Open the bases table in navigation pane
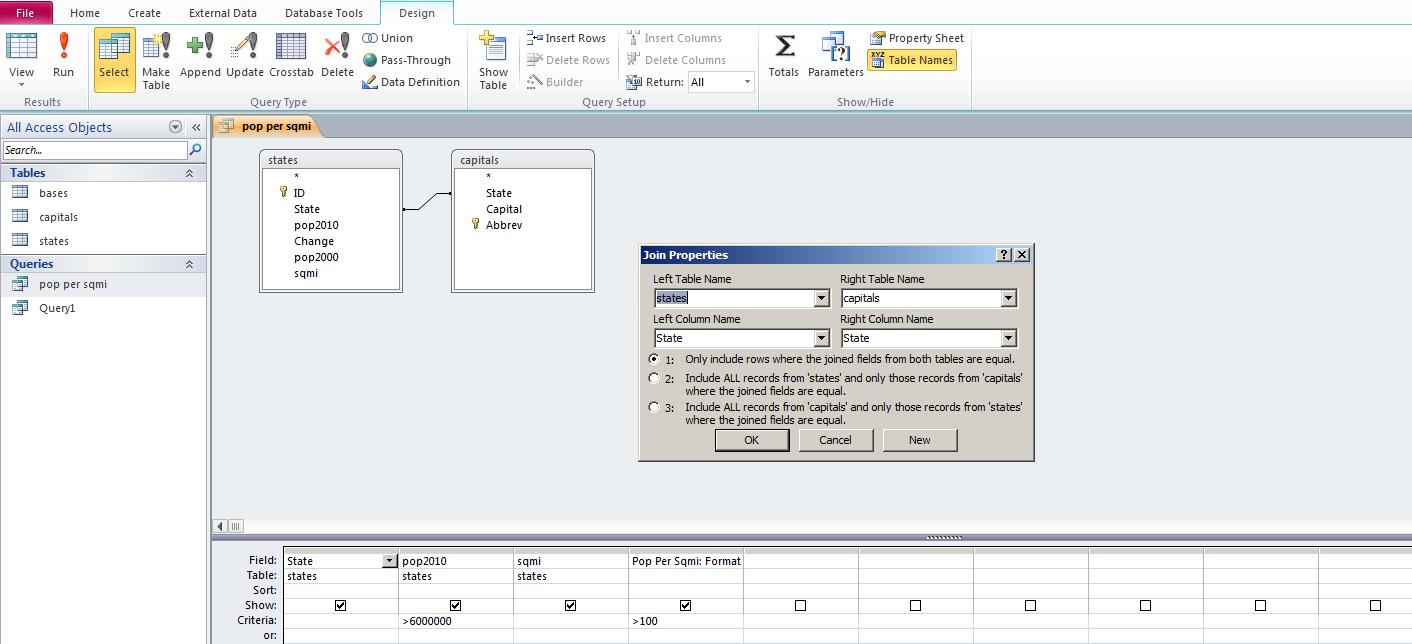 coord(54,193)
